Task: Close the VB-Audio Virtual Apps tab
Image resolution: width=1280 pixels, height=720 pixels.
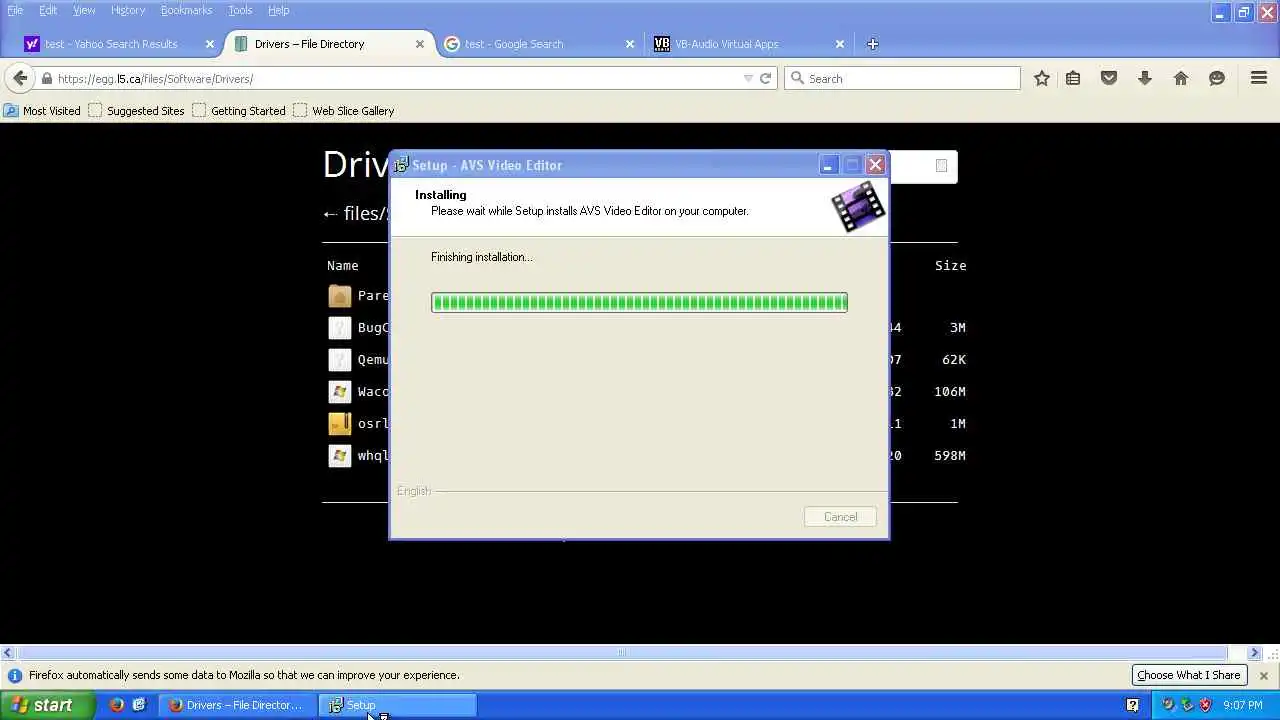Action: point(840,44)
